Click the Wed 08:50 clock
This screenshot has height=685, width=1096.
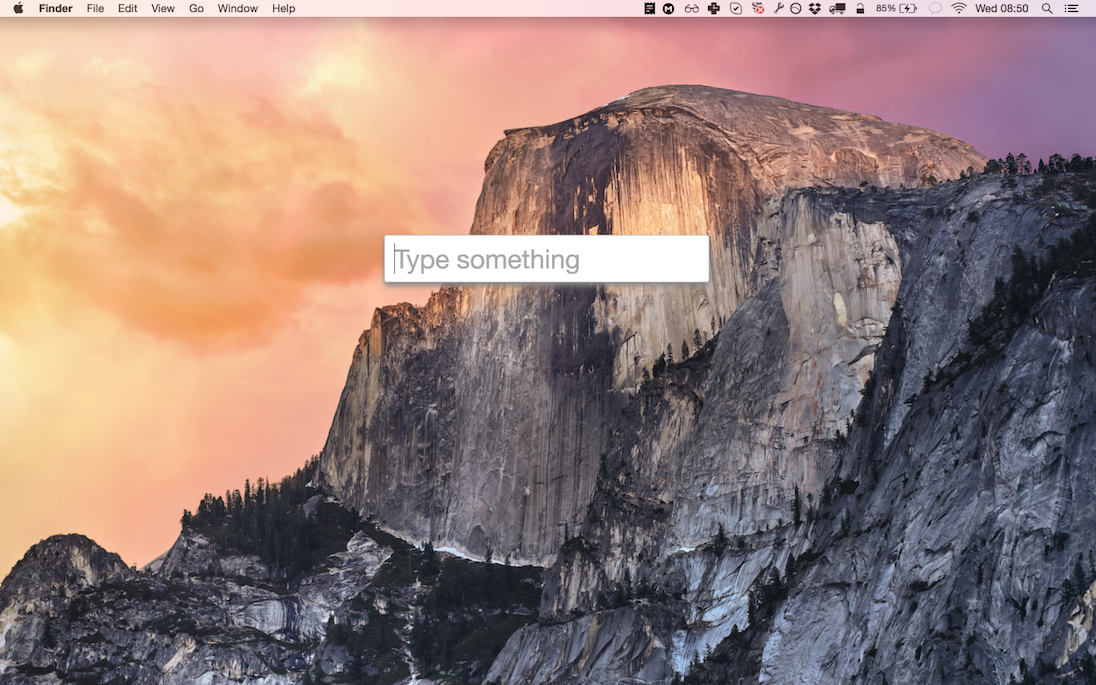(1002, 8)
